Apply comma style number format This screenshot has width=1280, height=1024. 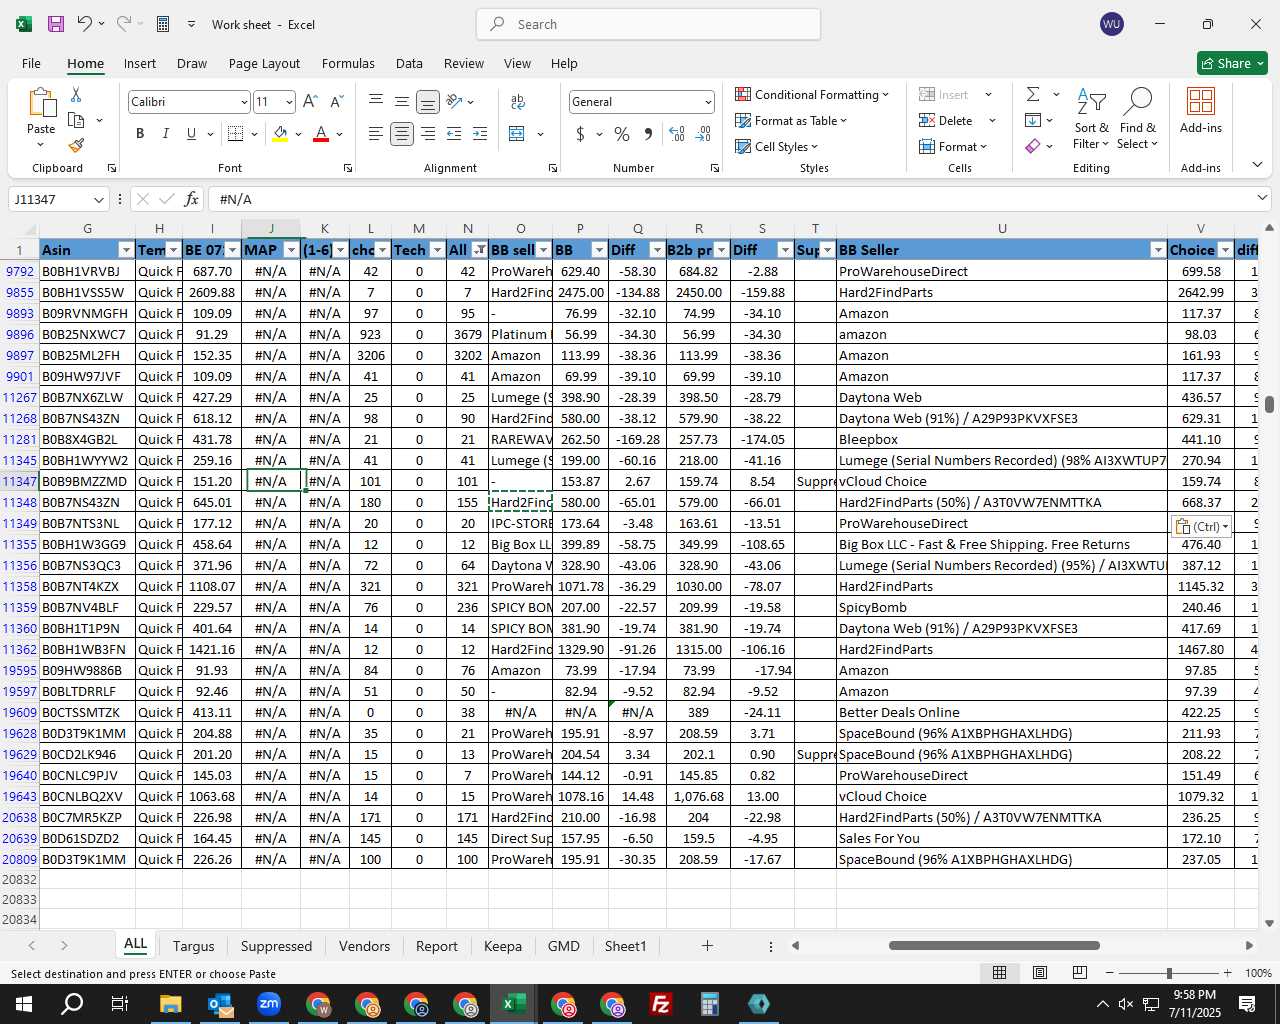point(648,134)
